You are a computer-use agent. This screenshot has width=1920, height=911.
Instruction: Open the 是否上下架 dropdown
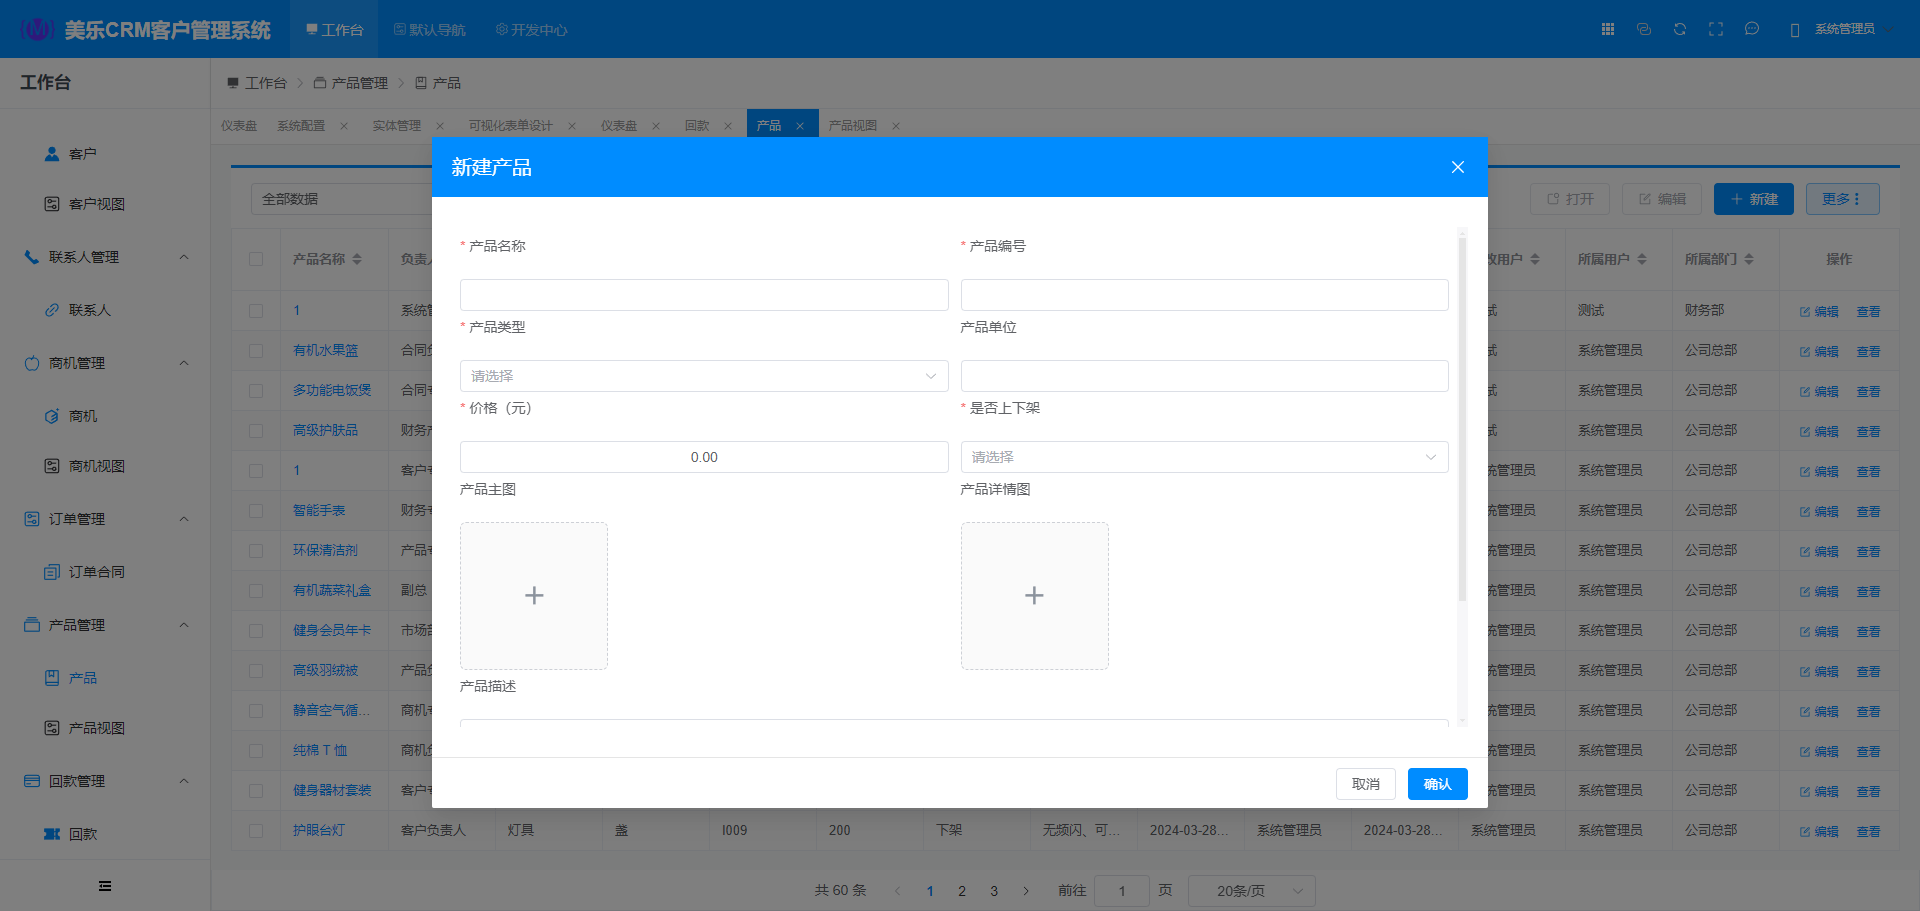[x=1204, y=457]
